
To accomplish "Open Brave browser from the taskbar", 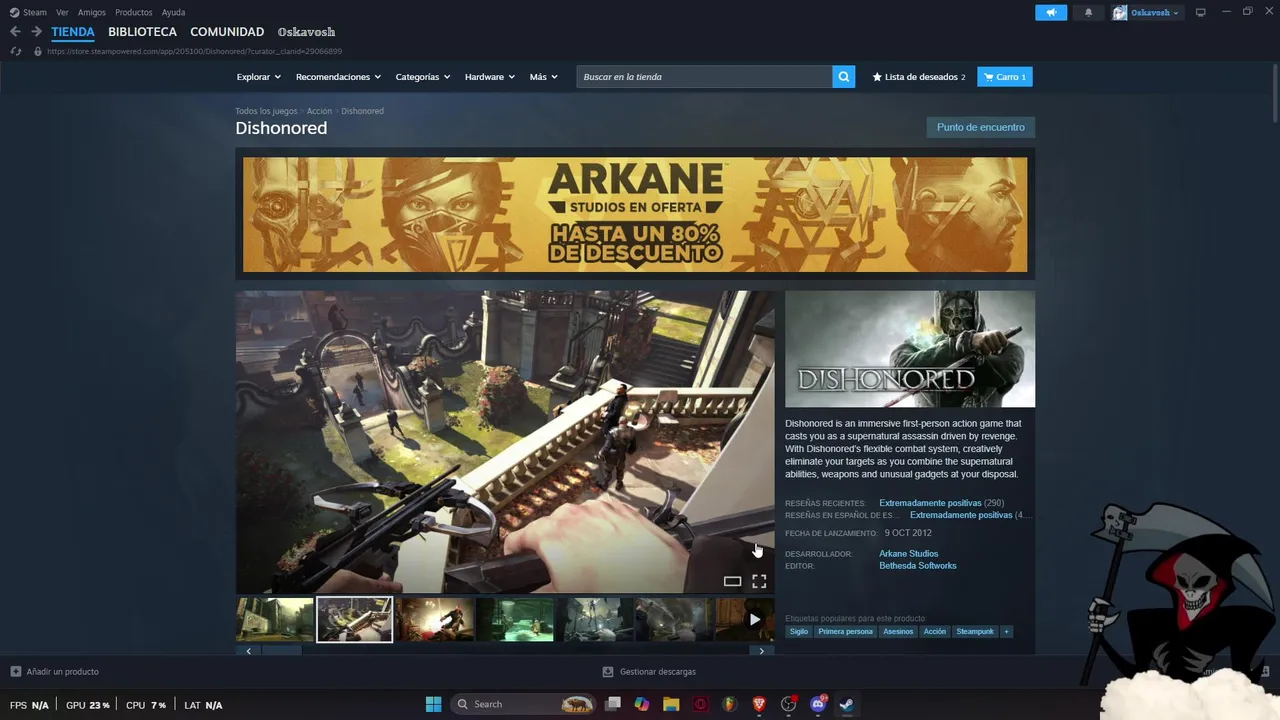I will tap(759, 704).
